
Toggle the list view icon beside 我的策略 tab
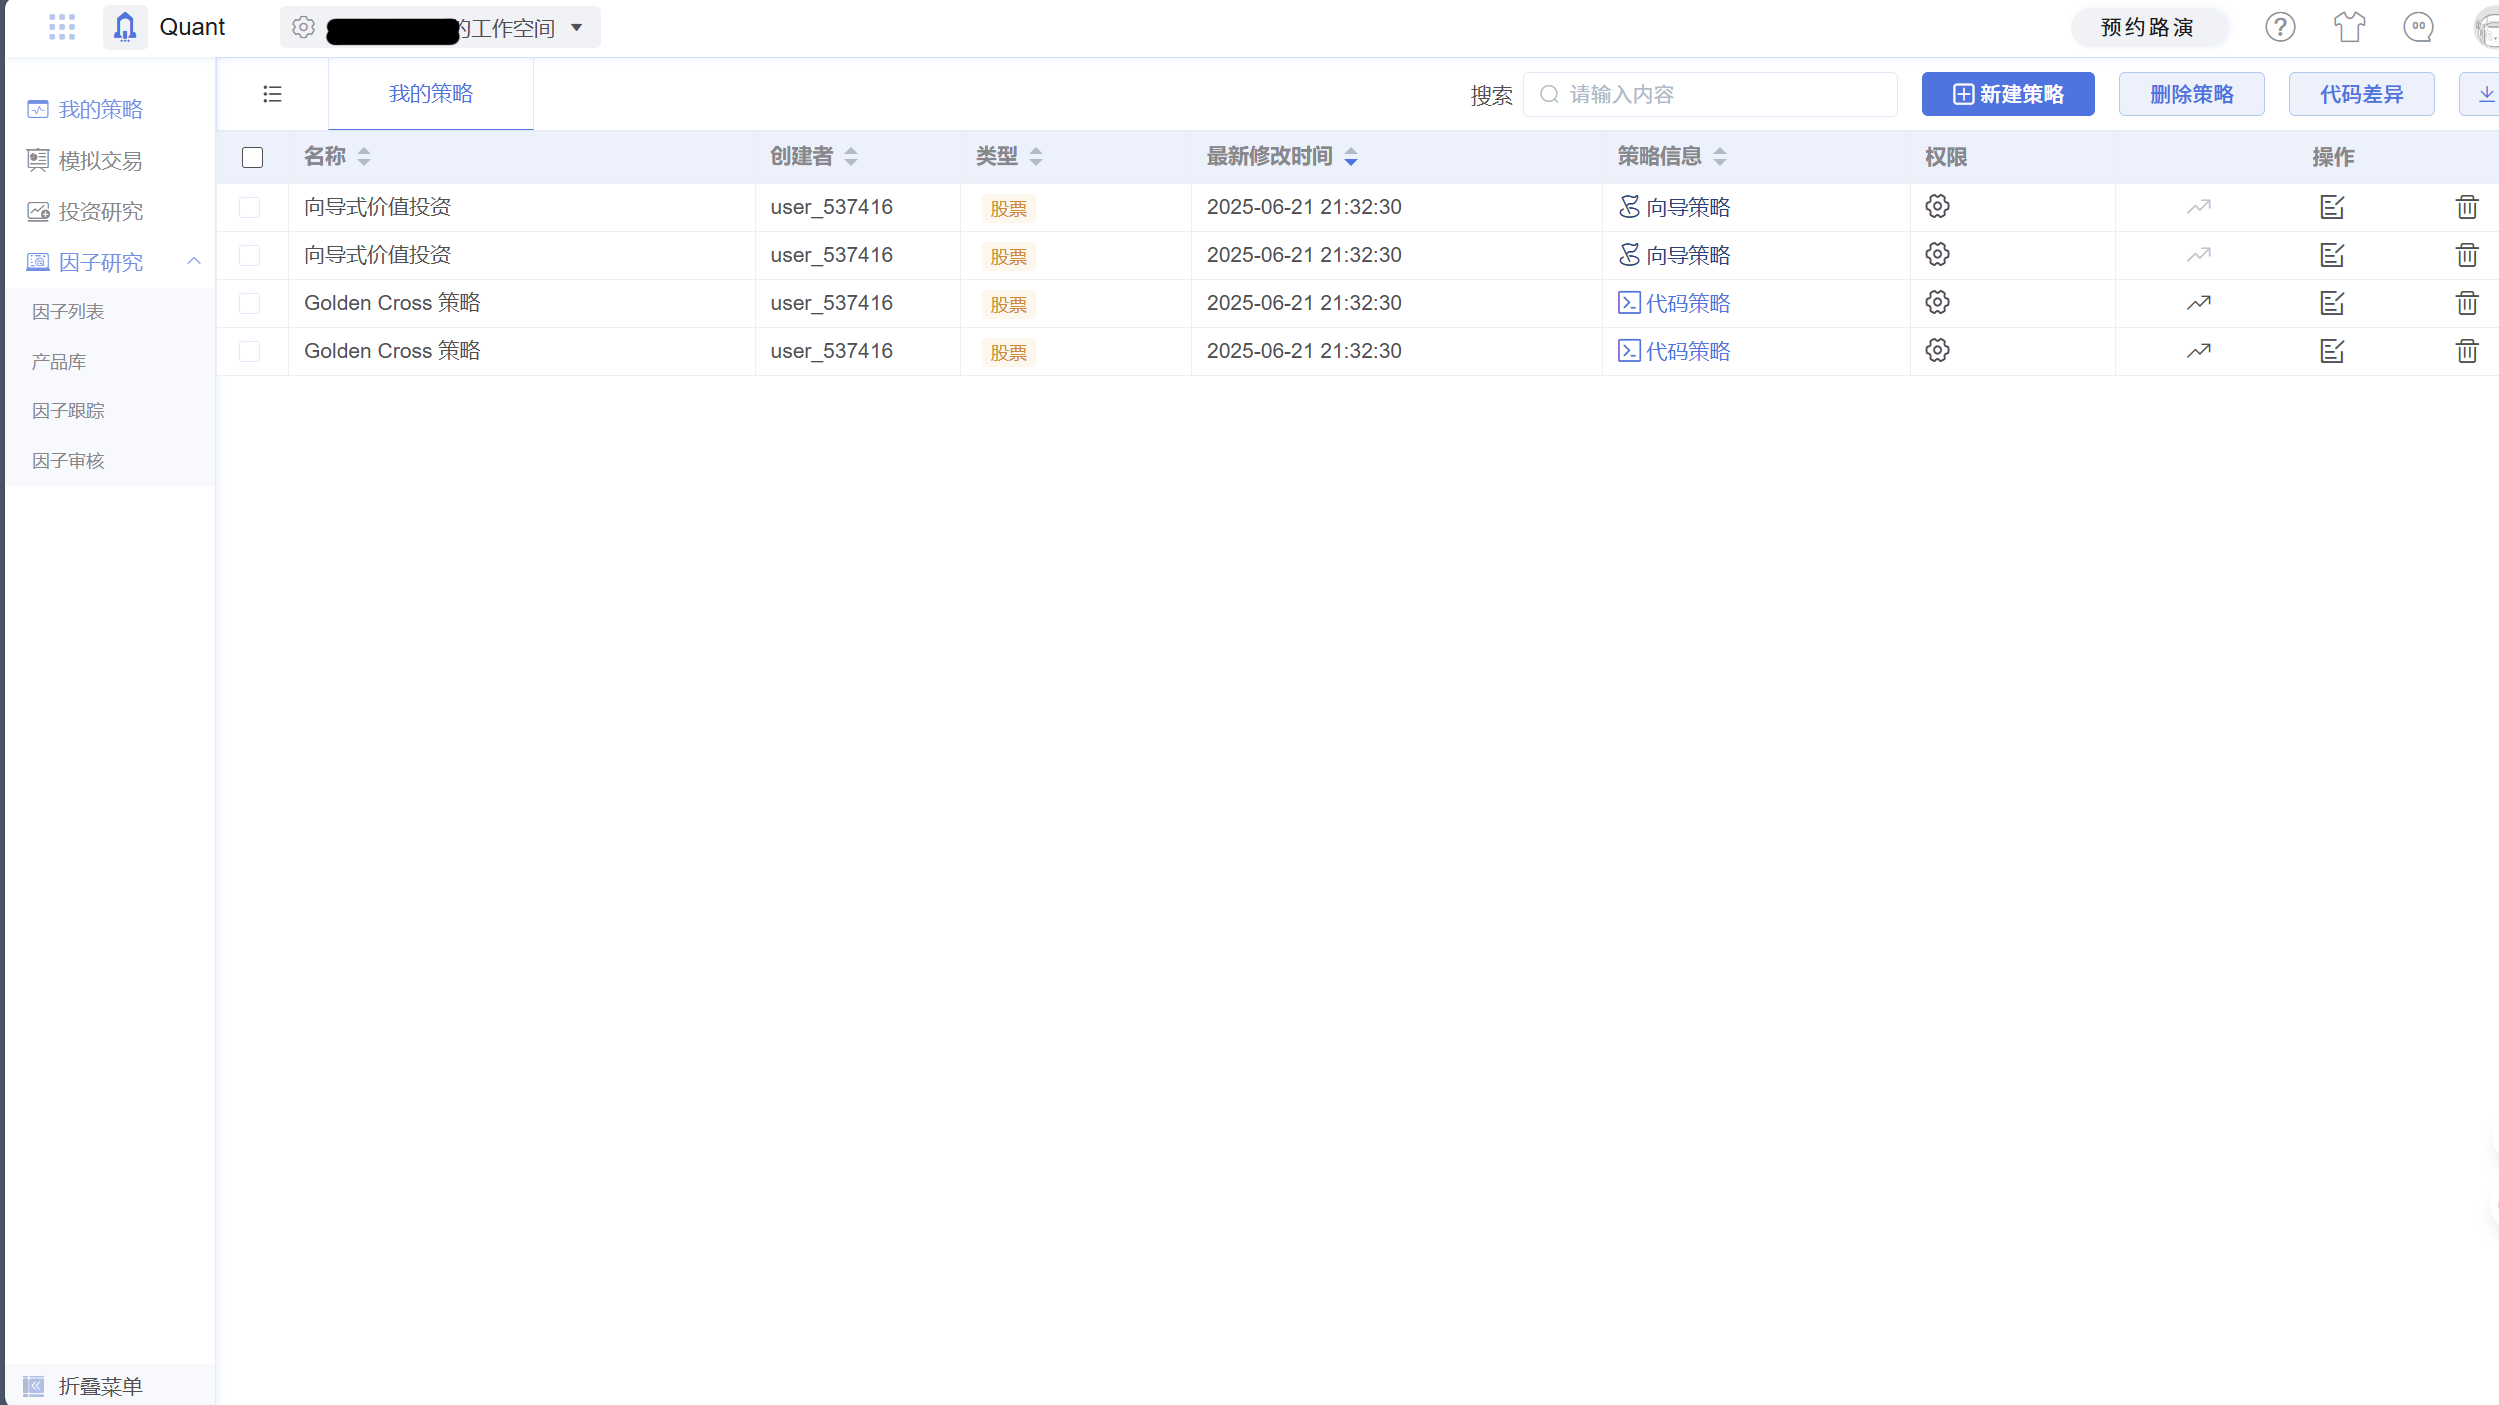272,94
